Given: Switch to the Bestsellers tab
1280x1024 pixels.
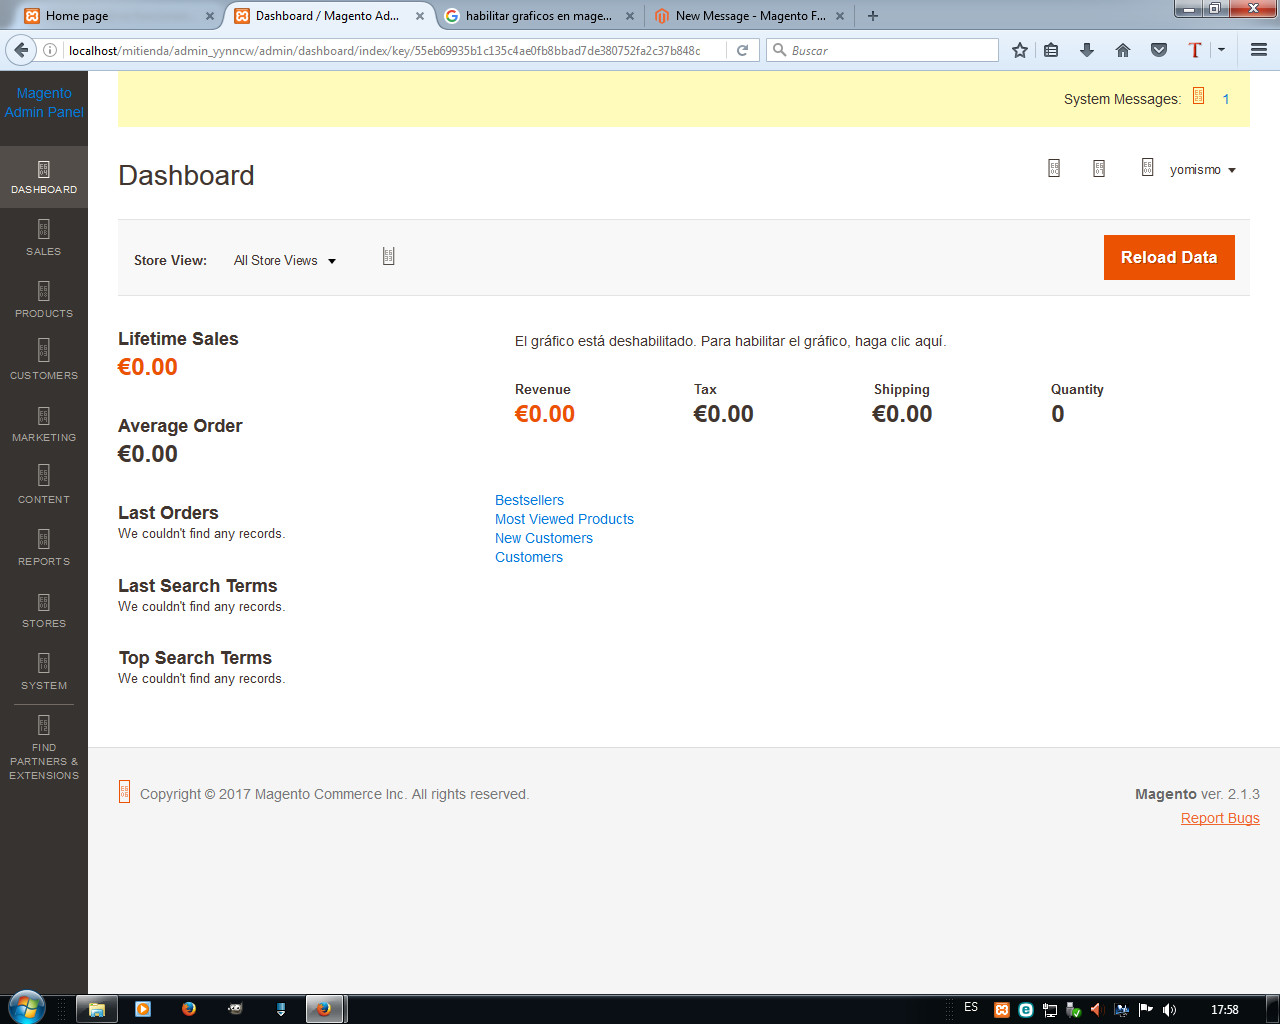Looking at the screenshot, I should [x=529, y=500].
